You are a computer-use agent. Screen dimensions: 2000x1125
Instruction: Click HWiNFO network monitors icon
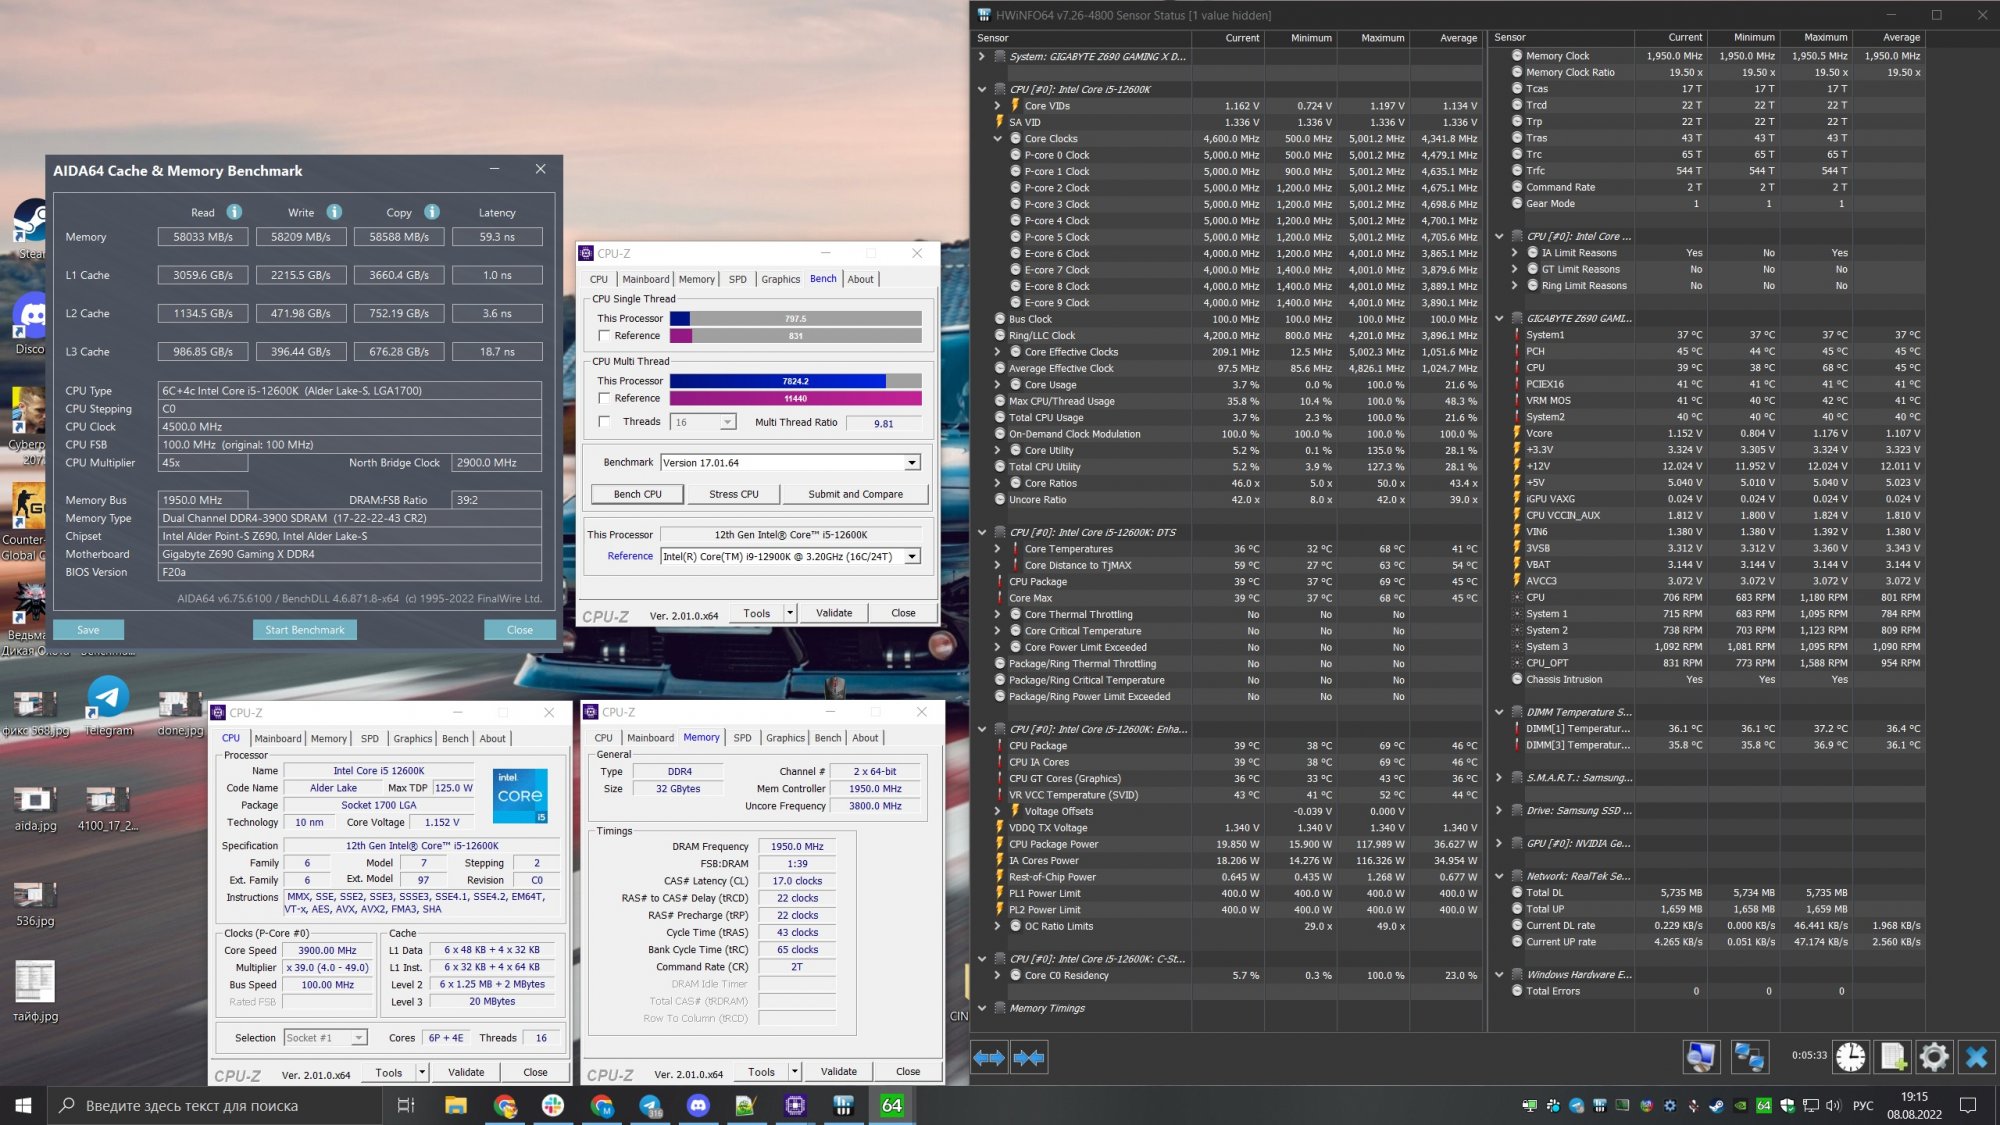(x=1749, y=1057)
